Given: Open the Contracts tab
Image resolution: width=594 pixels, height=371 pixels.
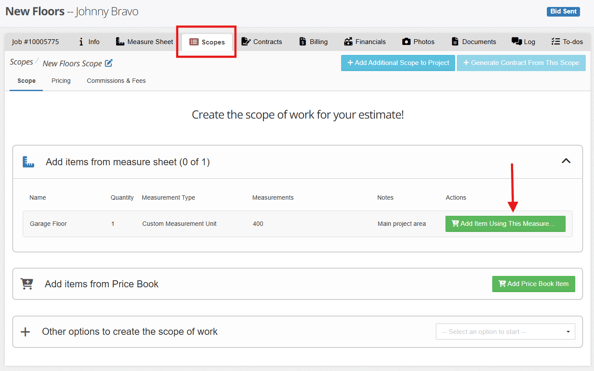Looking at the screenshot, I should [x=262, y=42].
